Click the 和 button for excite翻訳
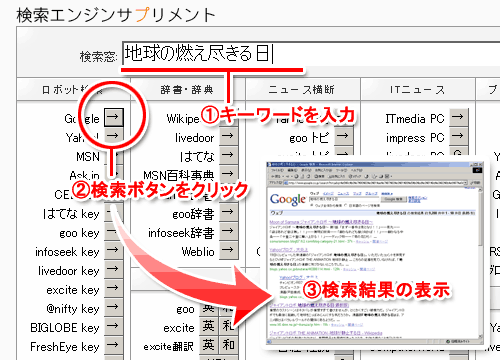Viewport: 500px width, 360px height. 229,345
